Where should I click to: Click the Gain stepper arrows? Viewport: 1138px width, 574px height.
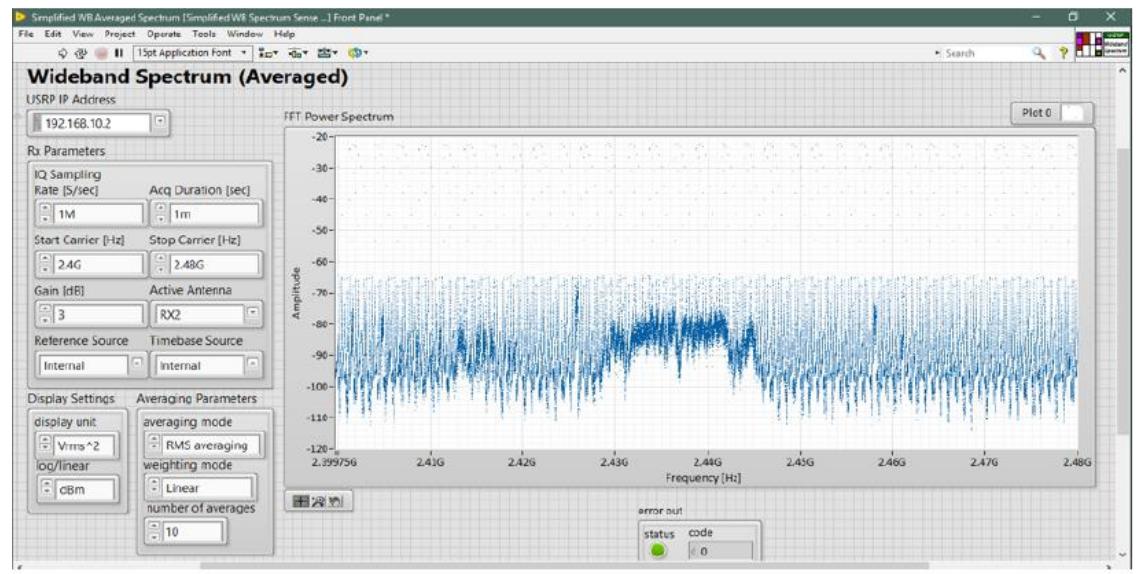44,314
